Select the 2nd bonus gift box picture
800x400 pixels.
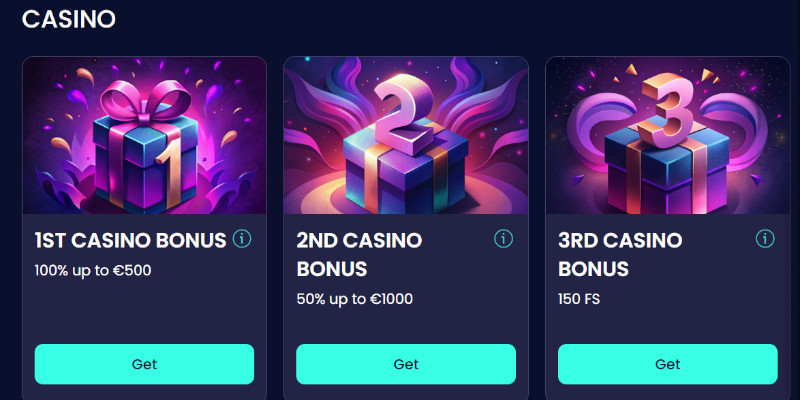[x=406, y=135]
